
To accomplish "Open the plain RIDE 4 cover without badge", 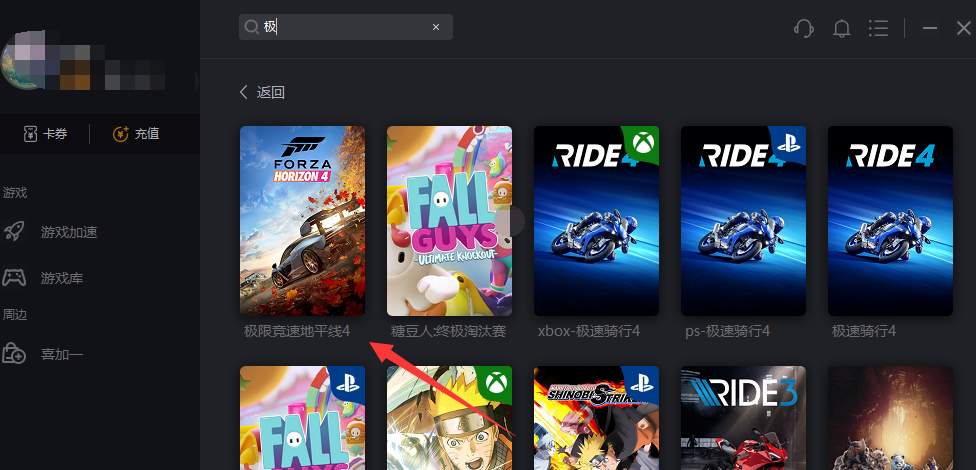I will (x=890, y=221).
